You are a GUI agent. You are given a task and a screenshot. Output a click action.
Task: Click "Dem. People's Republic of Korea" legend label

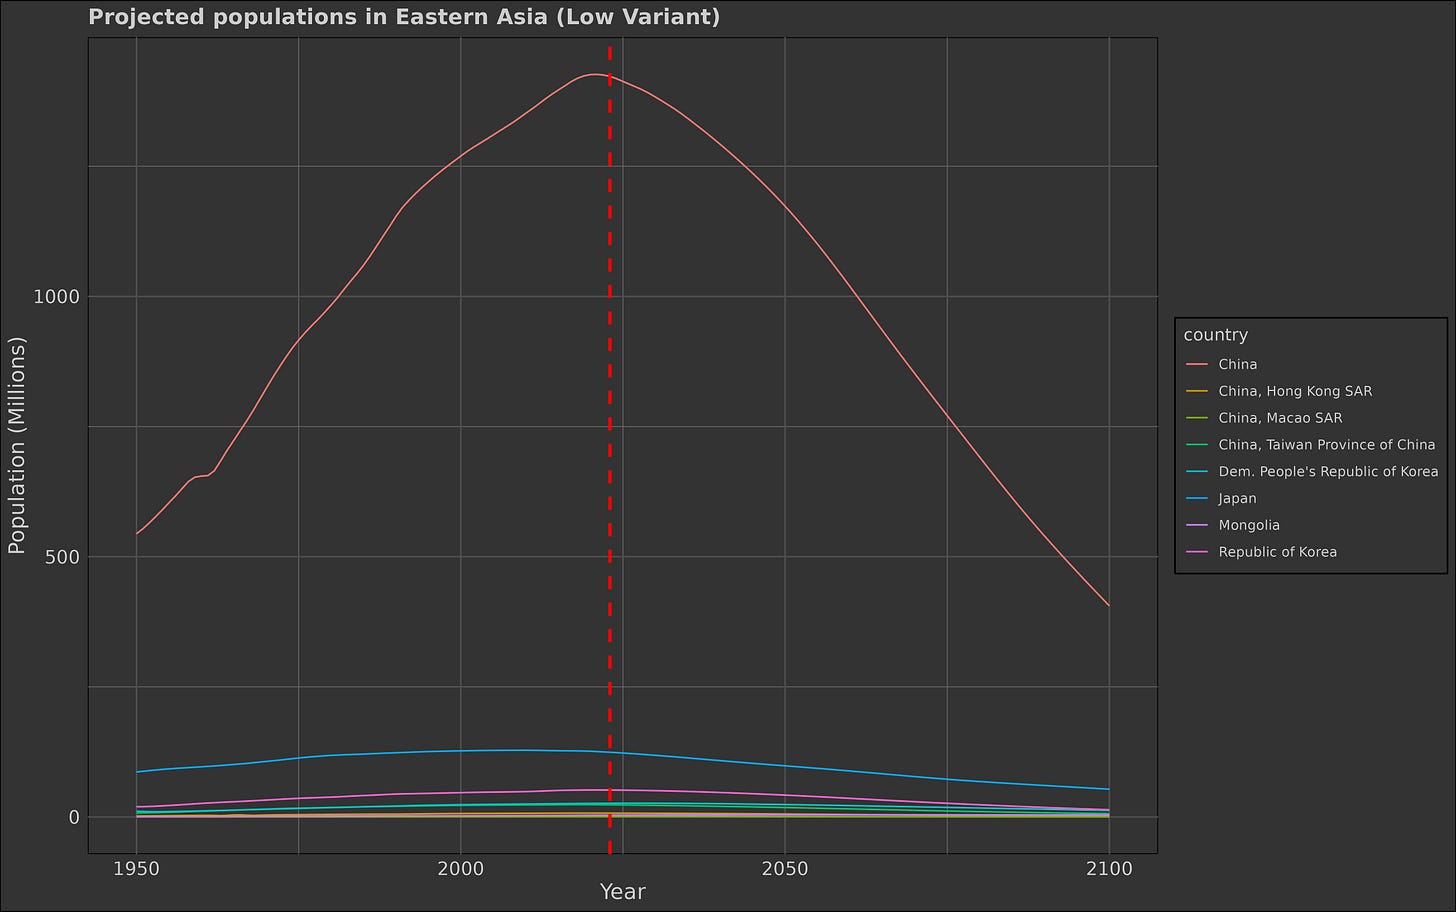pyautogui.click(x=1328, y=472)
